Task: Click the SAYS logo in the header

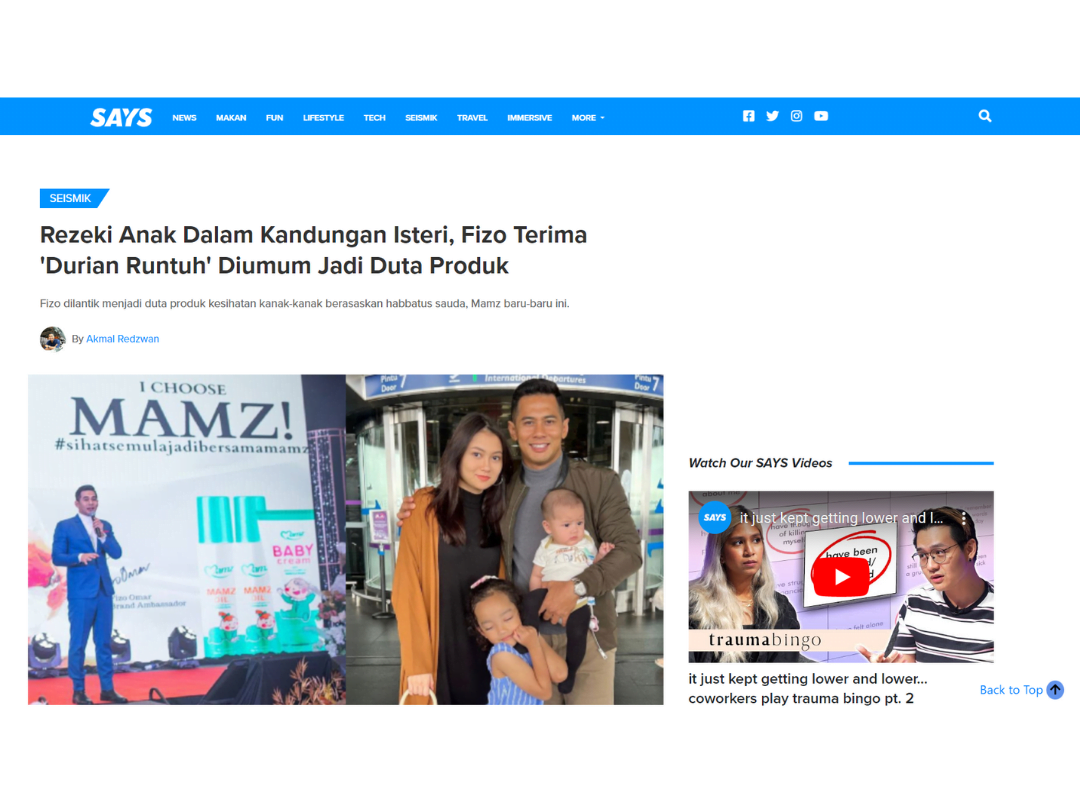Action: pos(121,117)
